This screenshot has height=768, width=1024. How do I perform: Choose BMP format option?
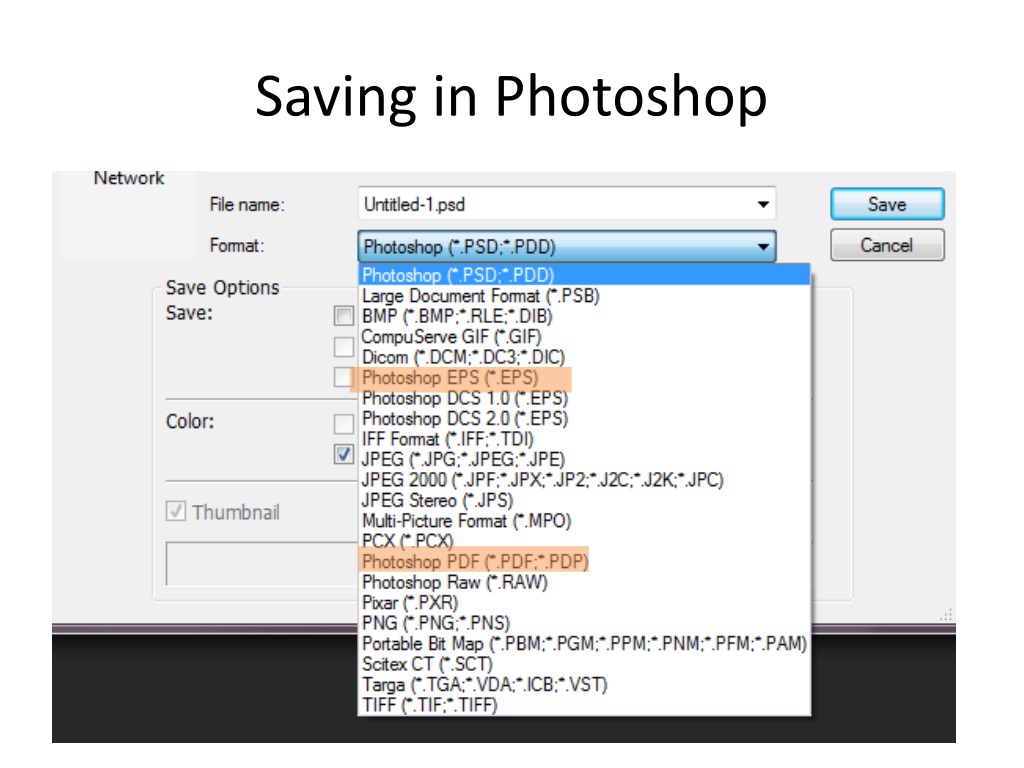coord(584,316)
